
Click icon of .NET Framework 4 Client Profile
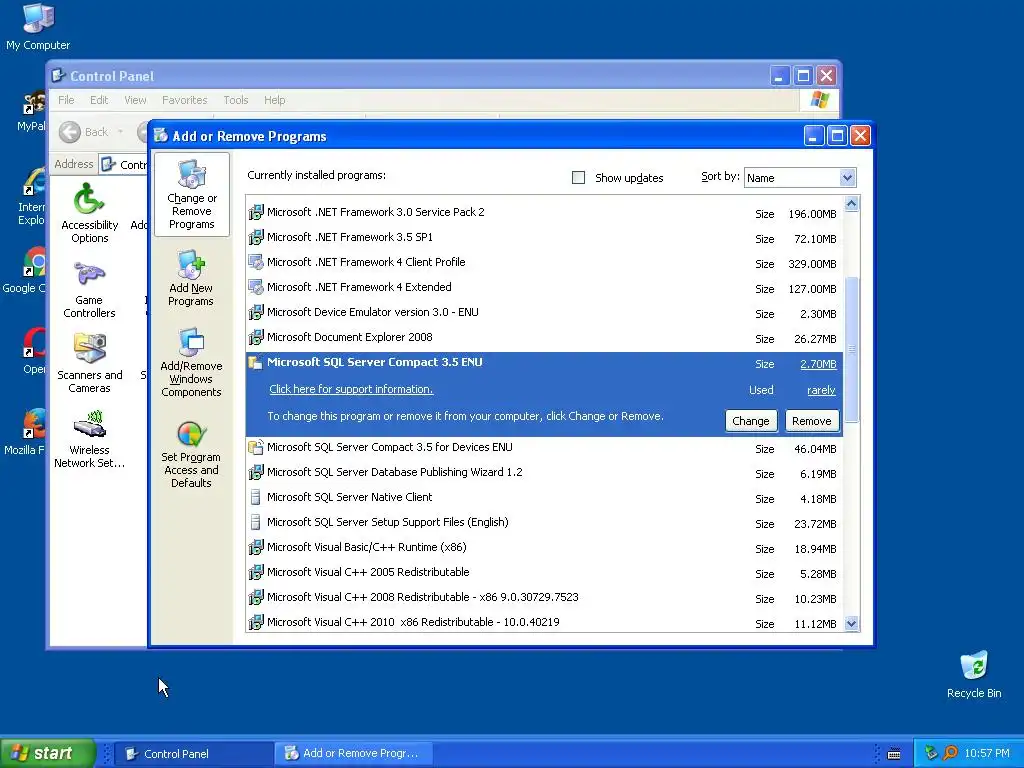tap(256, 263)
